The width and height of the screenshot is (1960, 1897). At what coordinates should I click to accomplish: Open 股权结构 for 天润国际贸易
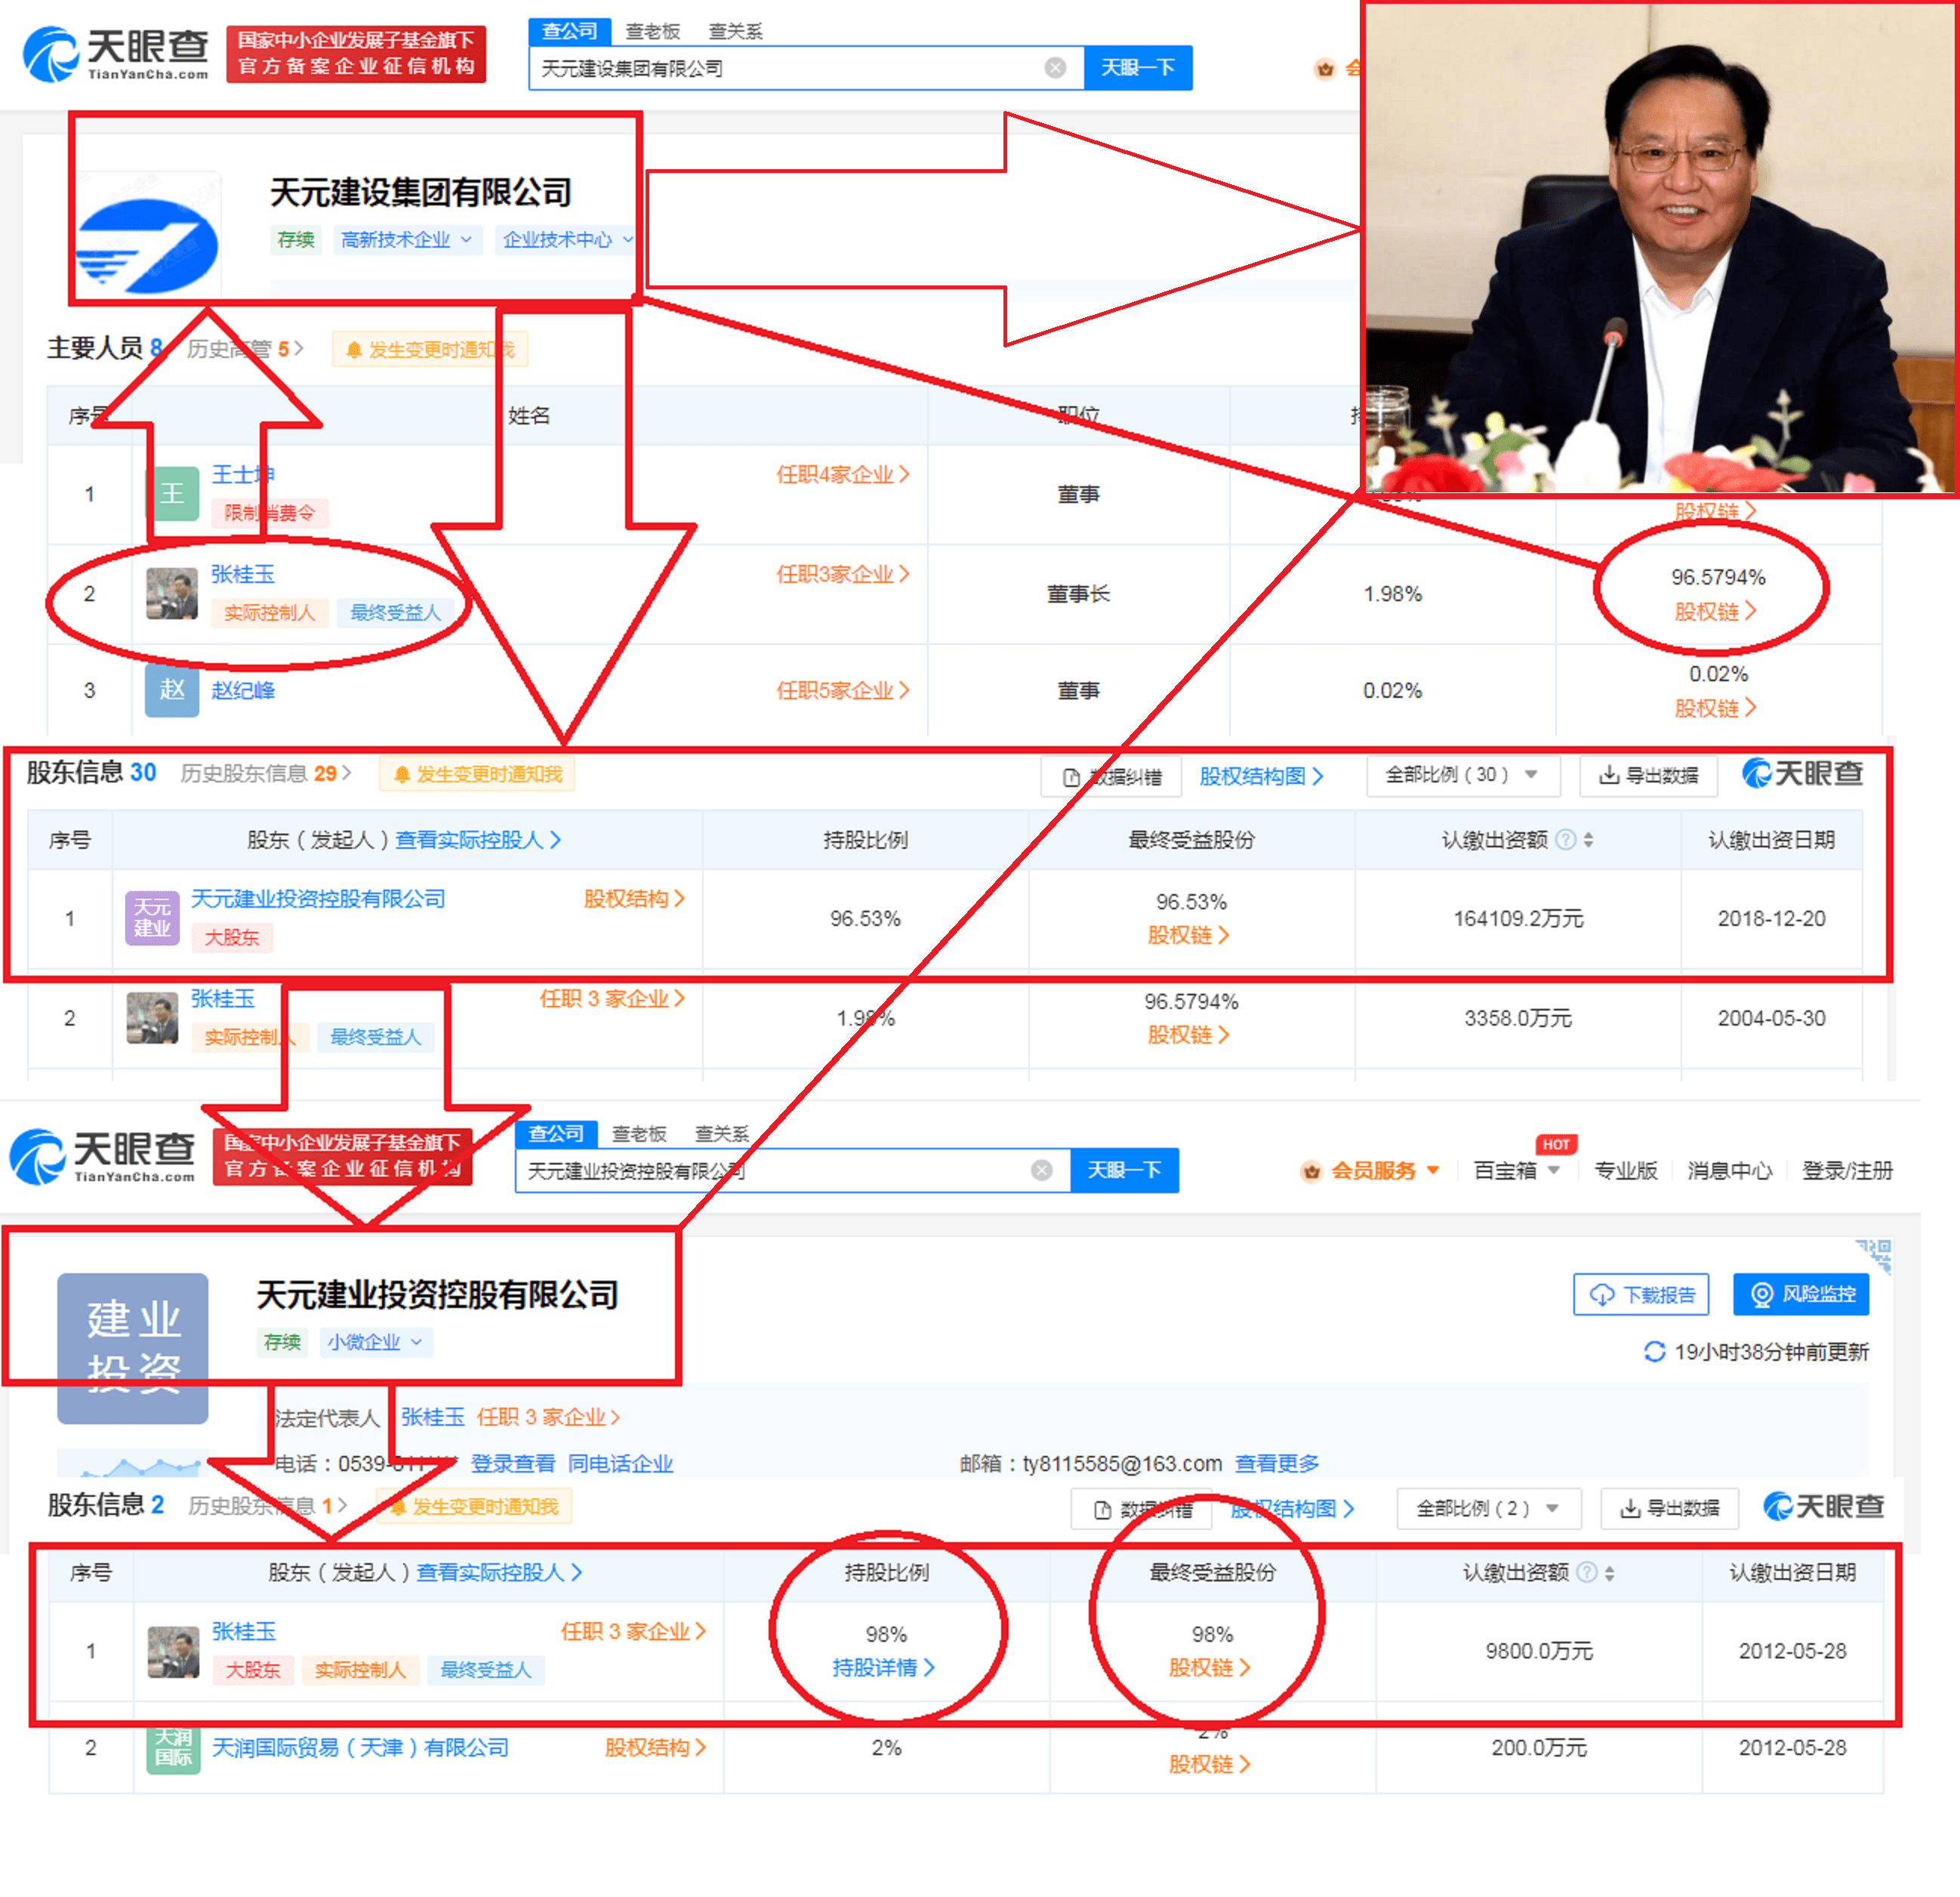pyautogui.click(x=655, y=1747)
